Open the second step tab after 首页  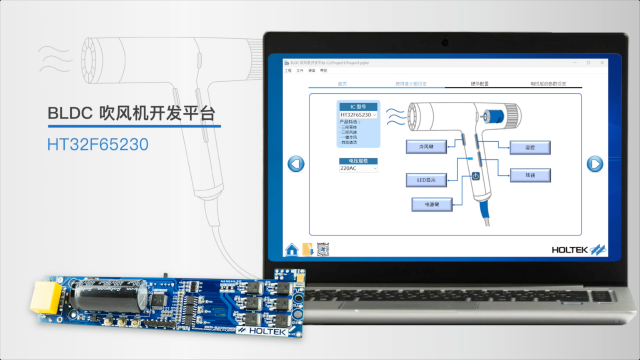coord(411,83)
